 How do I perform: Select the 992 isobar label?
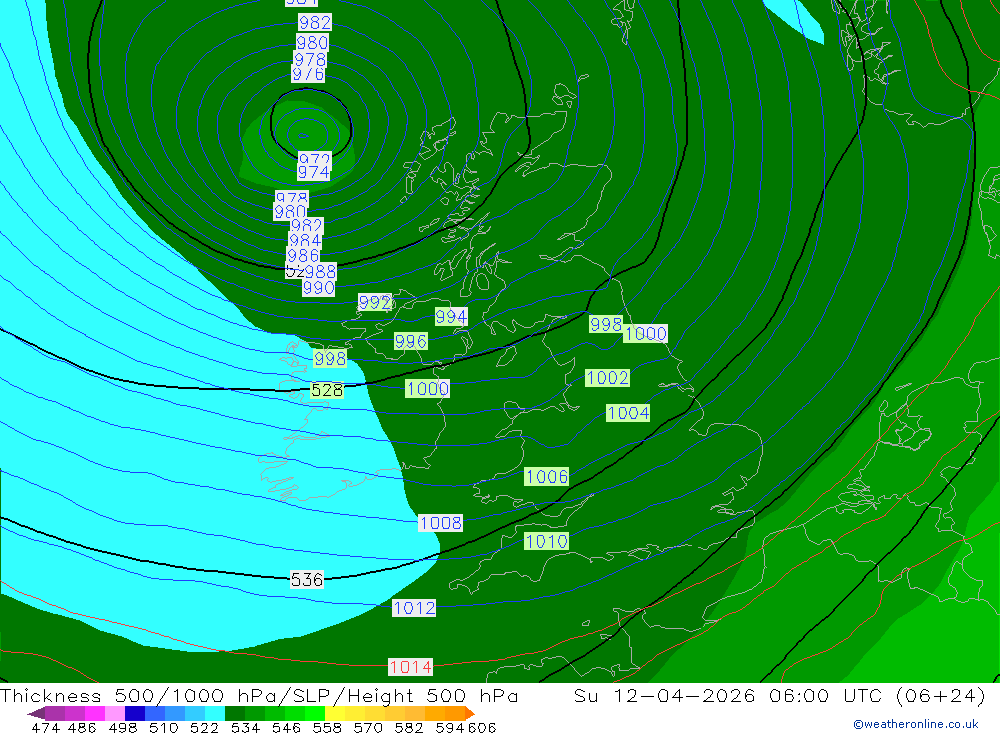(374, 302)
